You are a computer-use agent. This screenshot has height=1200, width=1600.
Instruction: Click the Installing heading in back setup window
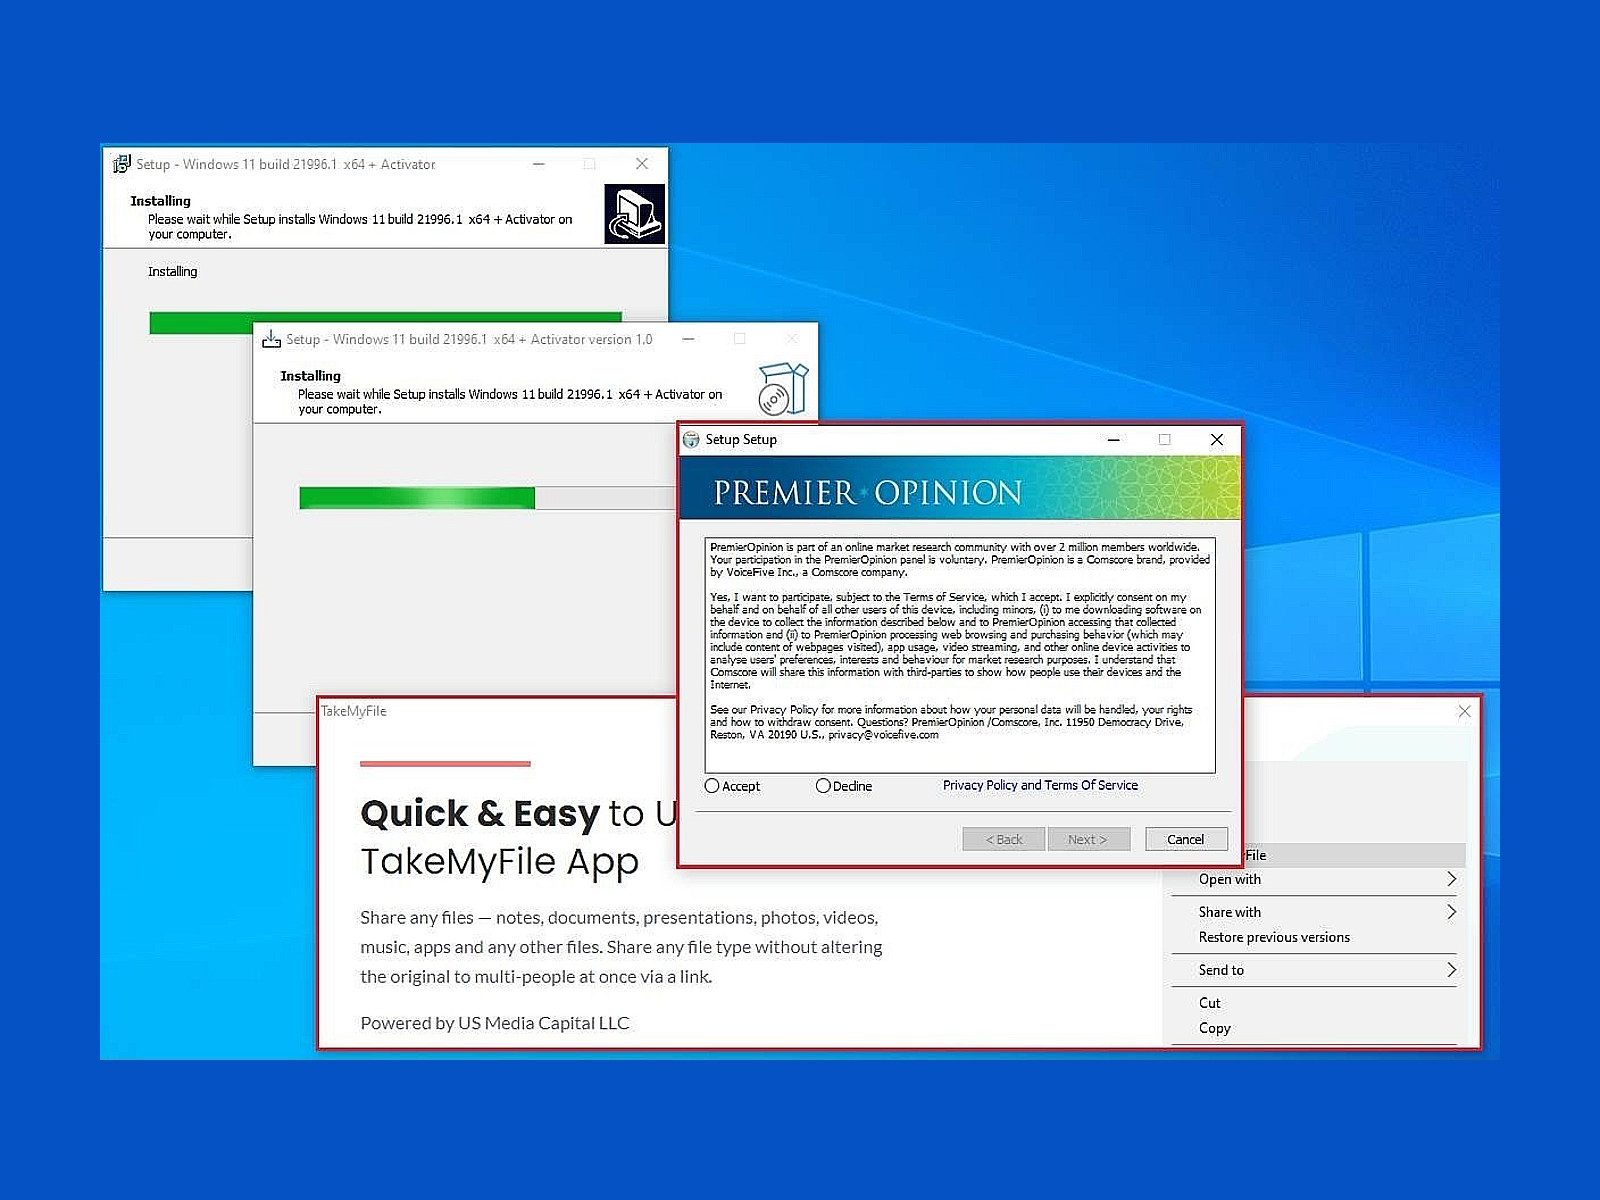160,201
